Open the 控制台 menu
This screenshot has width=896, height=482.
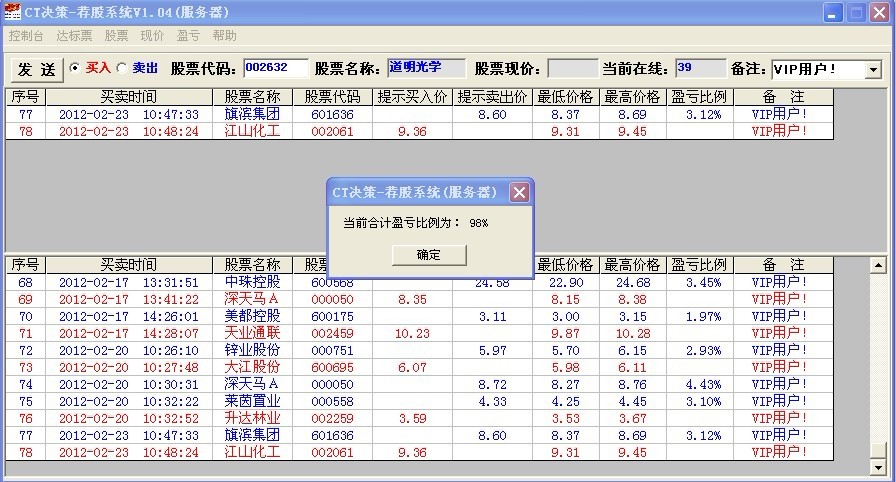pos(26,36)
